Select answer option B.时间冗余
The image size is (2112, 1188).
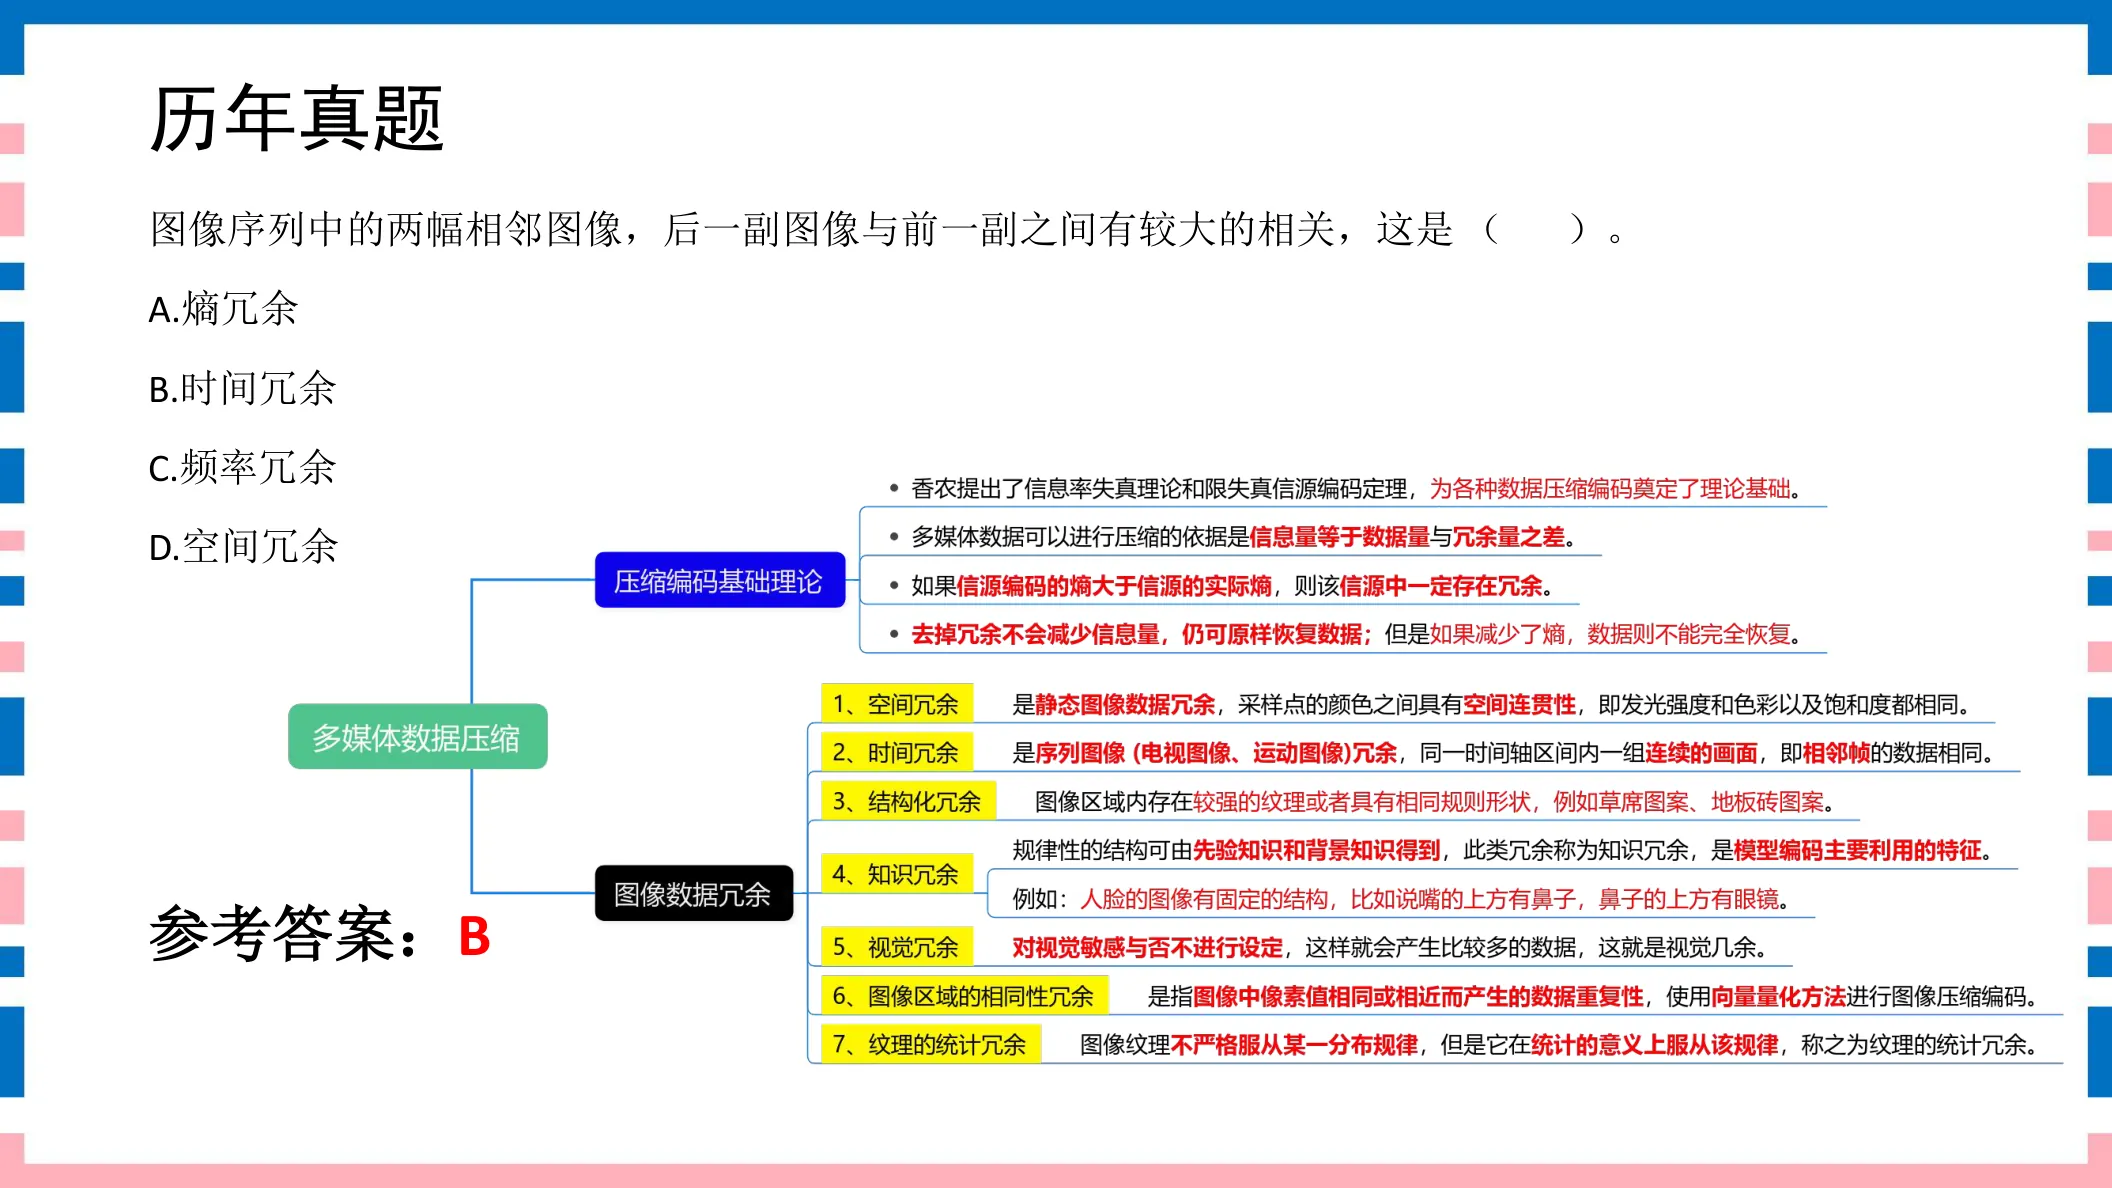point(242,388)
